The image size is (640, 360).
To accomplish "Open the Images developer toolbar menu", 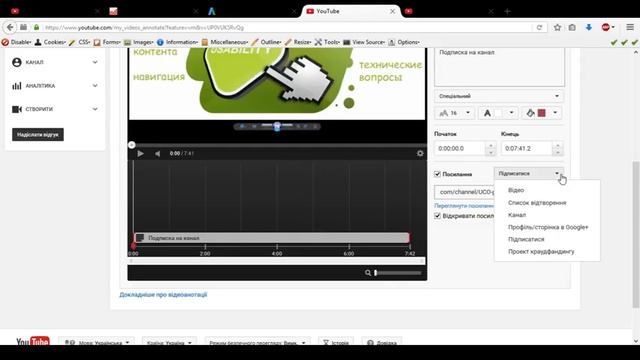I will coord(139,42).
